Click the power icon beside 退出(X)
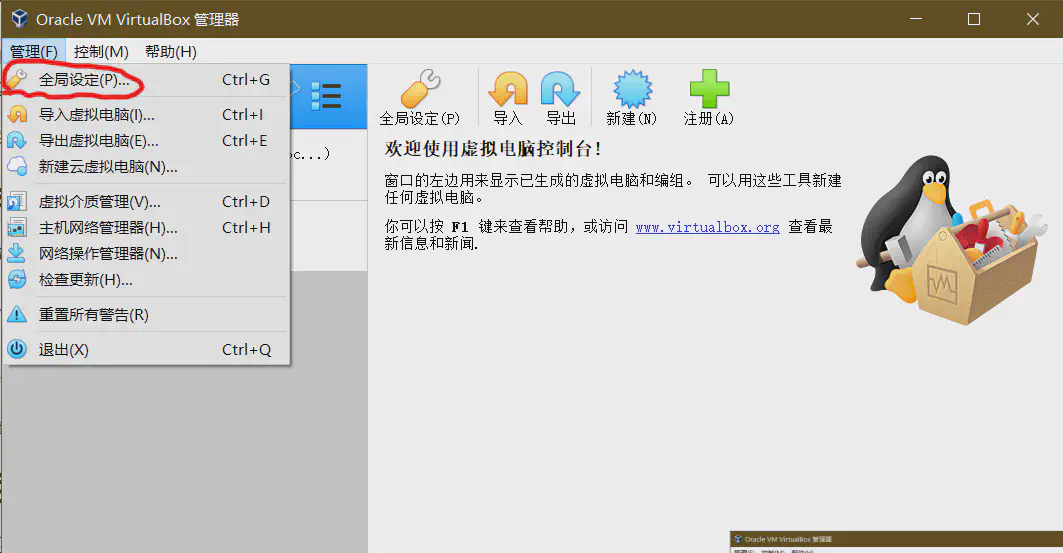 [x=17, y=350]
